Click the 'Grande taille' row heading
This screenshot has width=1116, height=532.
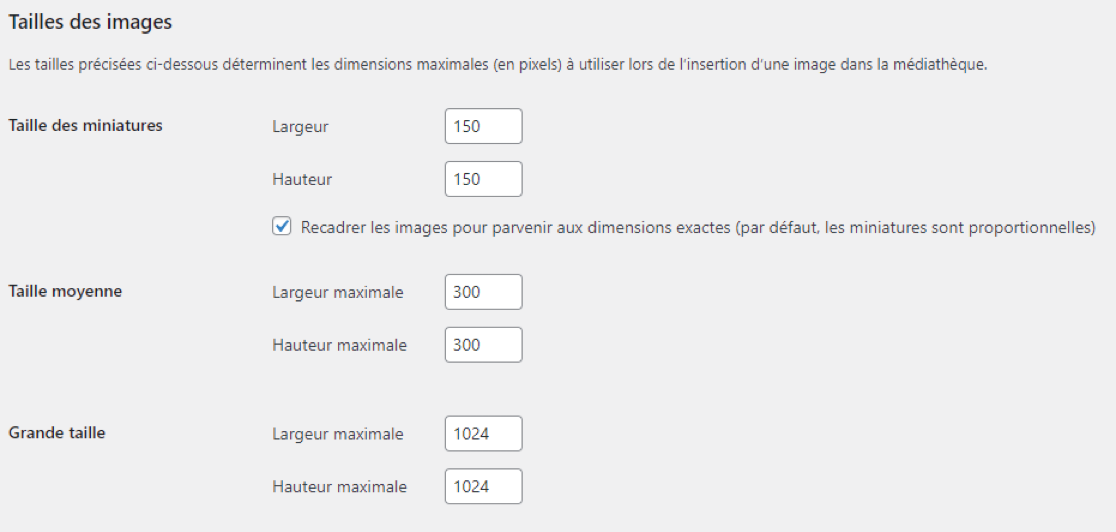[57, 433]
